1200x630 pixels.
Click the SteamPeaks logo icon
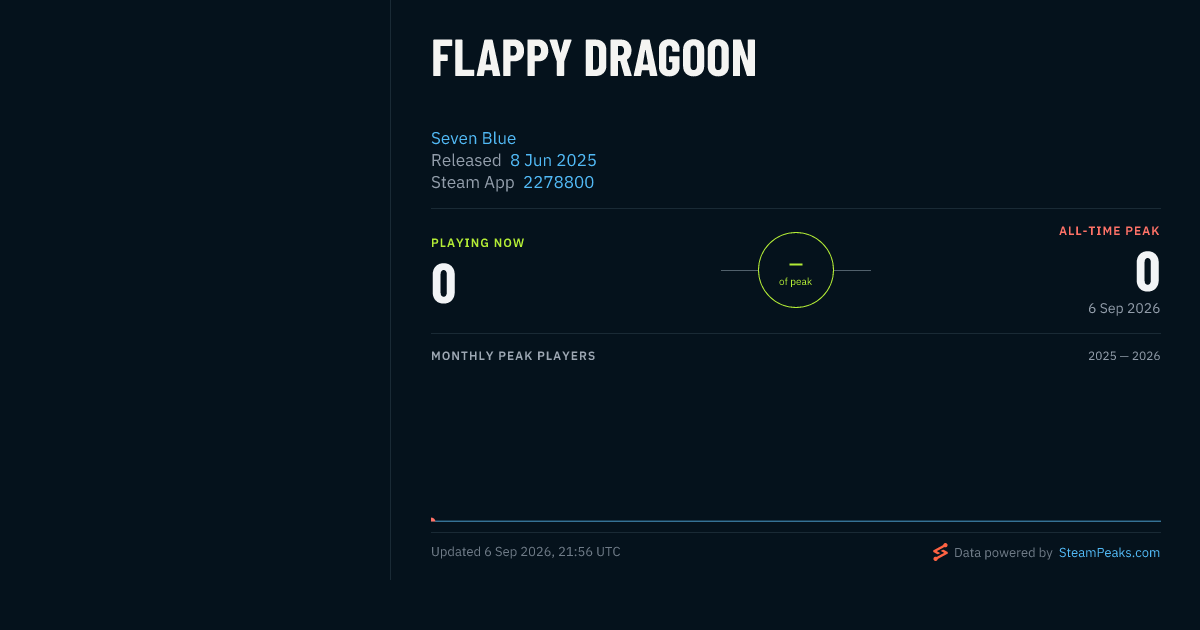click(x=940, y=552)
